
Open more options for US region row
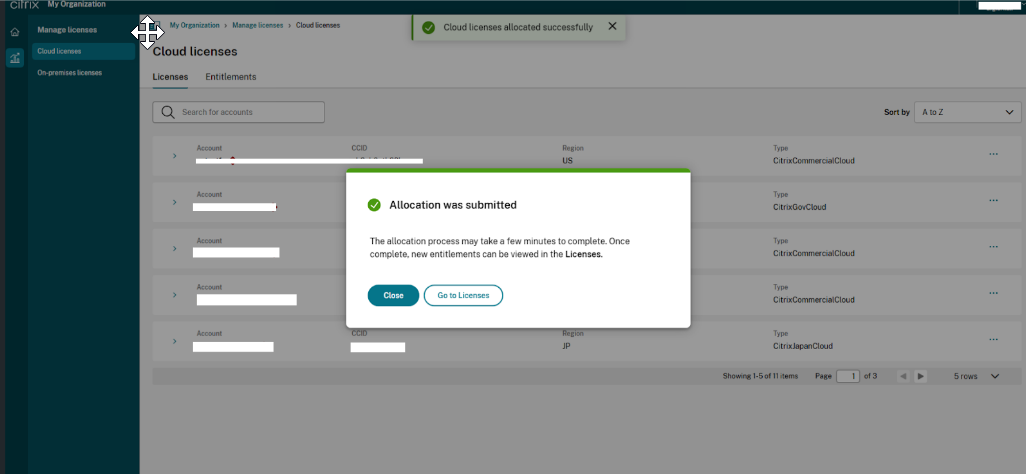(x=993, y=155)
